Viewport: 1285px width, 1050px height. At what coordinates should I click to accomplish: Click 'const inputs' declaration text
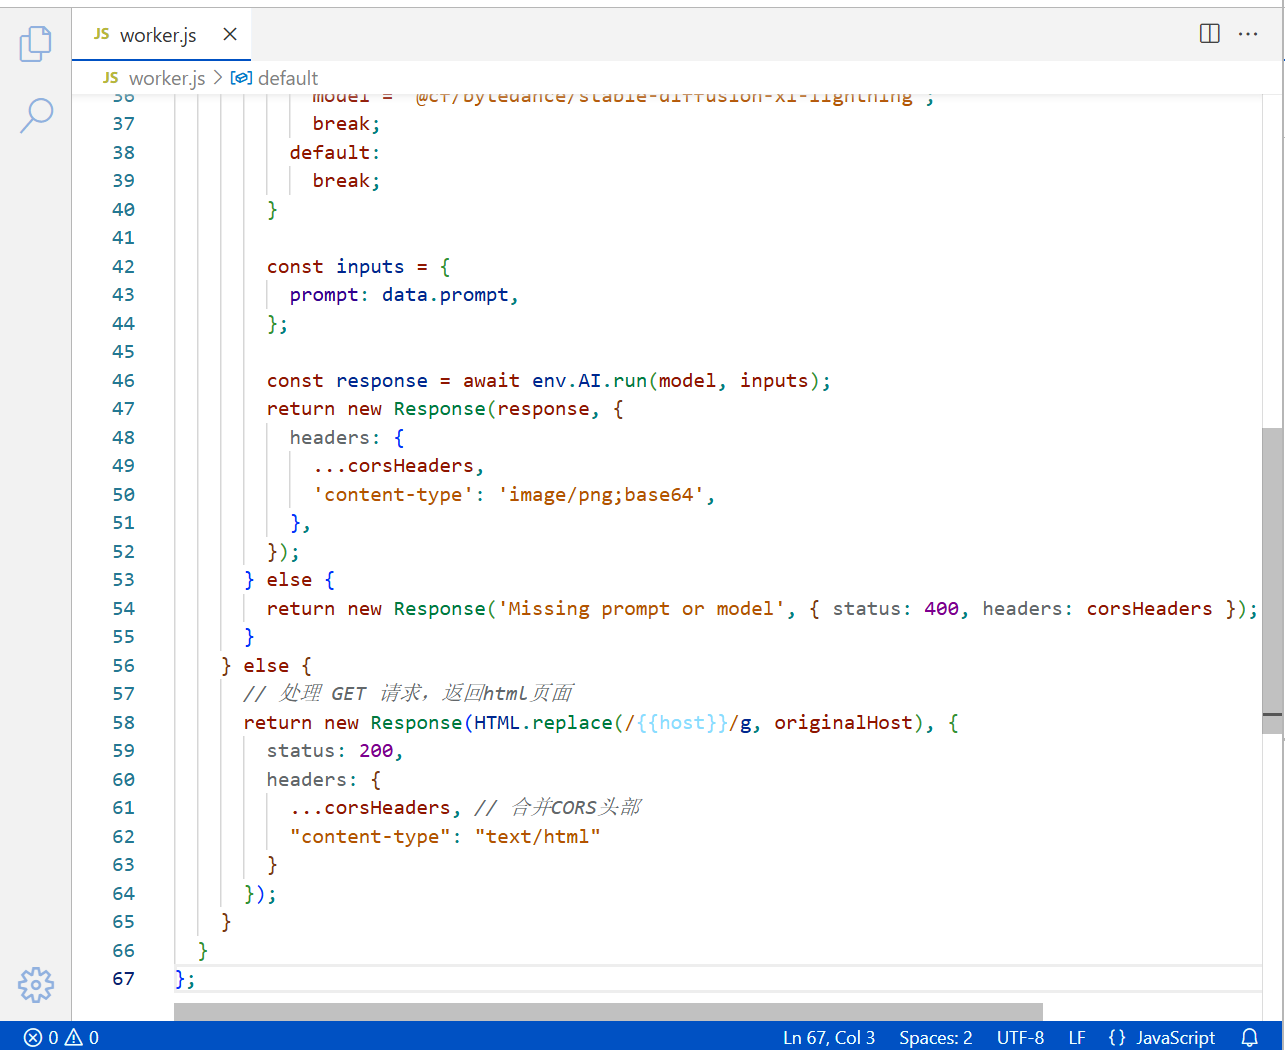(x=335, y=267)
